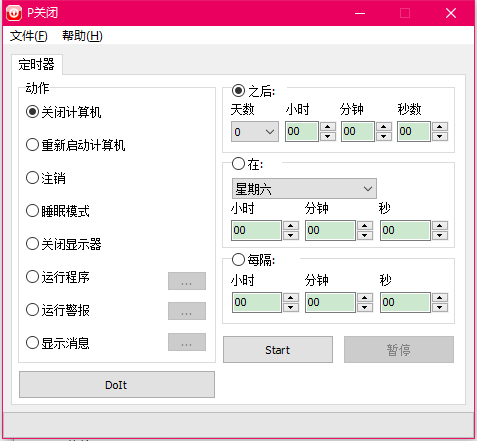Viewport: 477px width, 441px height.
Task: Click ellipsis button next to 运行警报
Action: (x=187, y=311)
